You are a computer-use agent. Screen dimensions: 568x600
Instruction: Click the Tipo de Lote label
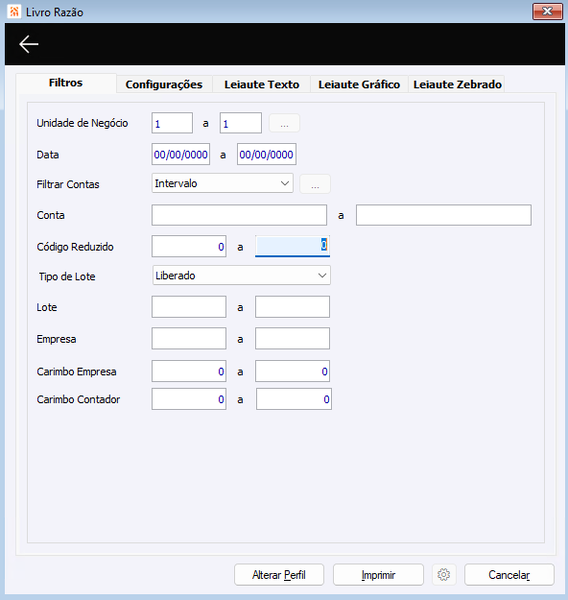(x=67, y=276)
